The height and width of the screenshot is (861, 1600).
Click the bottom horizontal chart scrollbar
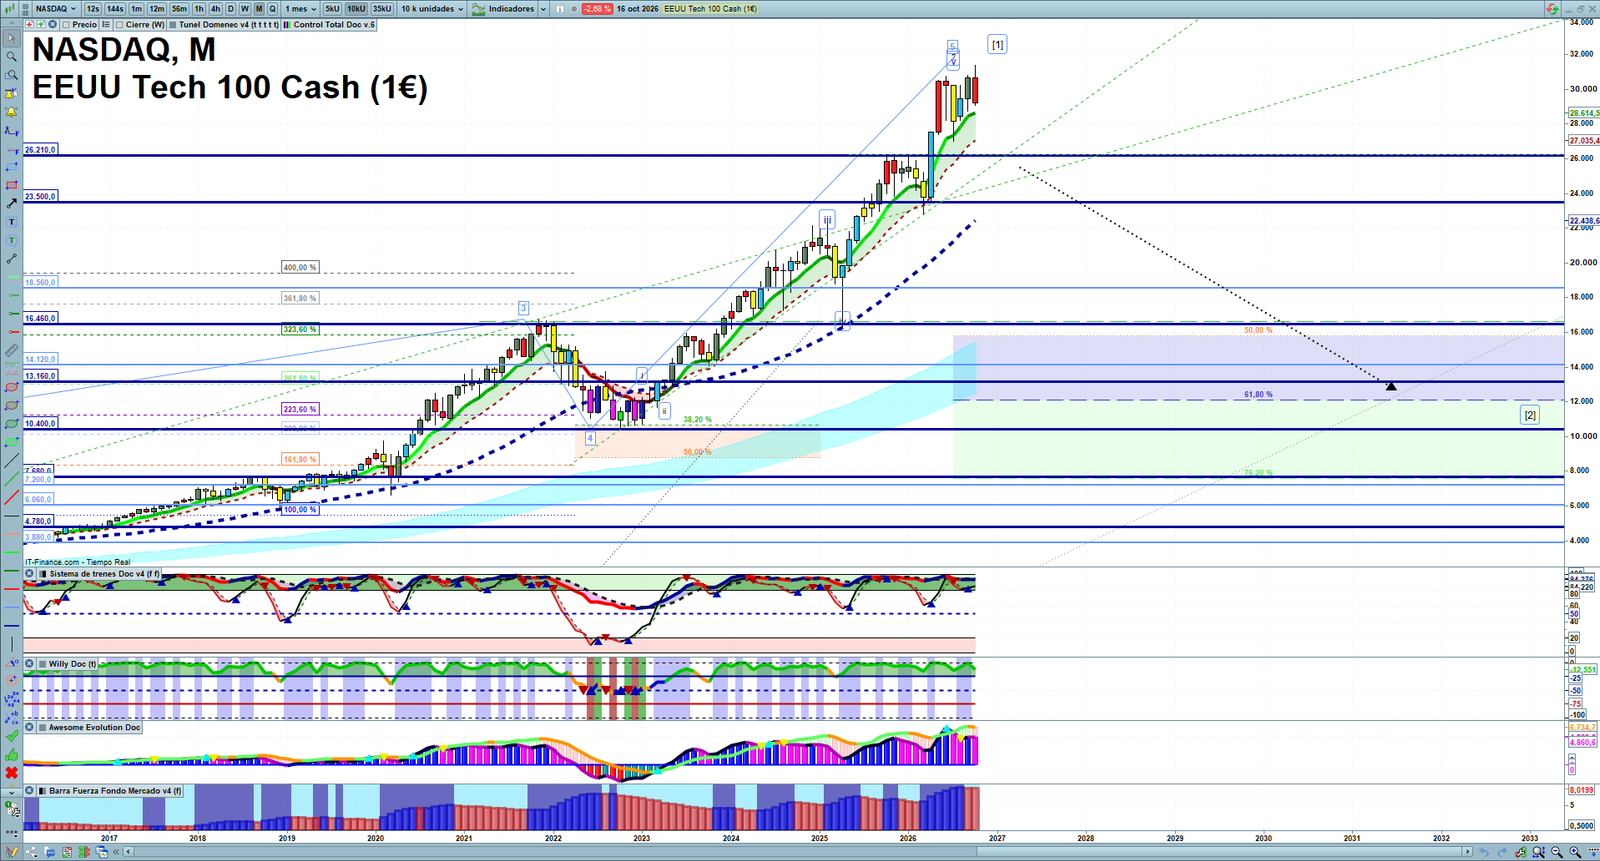pos(800,852)
